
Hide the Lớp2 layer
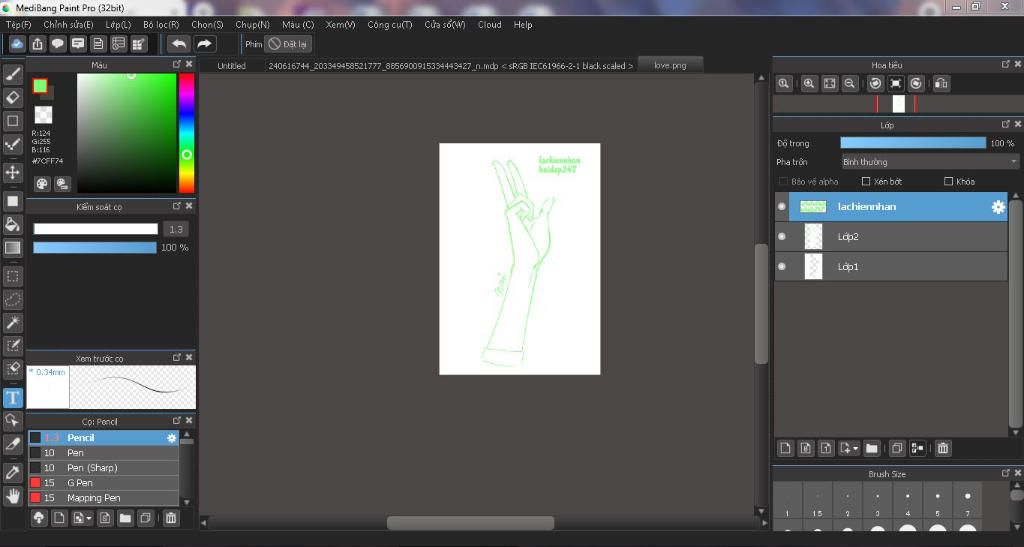coord(782,236)
